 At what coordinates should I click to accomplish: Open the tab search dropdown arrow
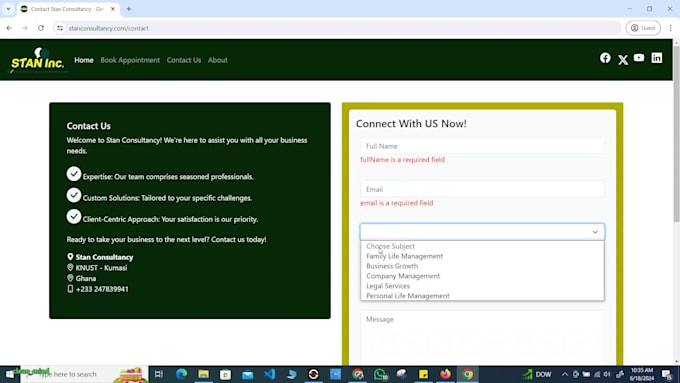8,9
